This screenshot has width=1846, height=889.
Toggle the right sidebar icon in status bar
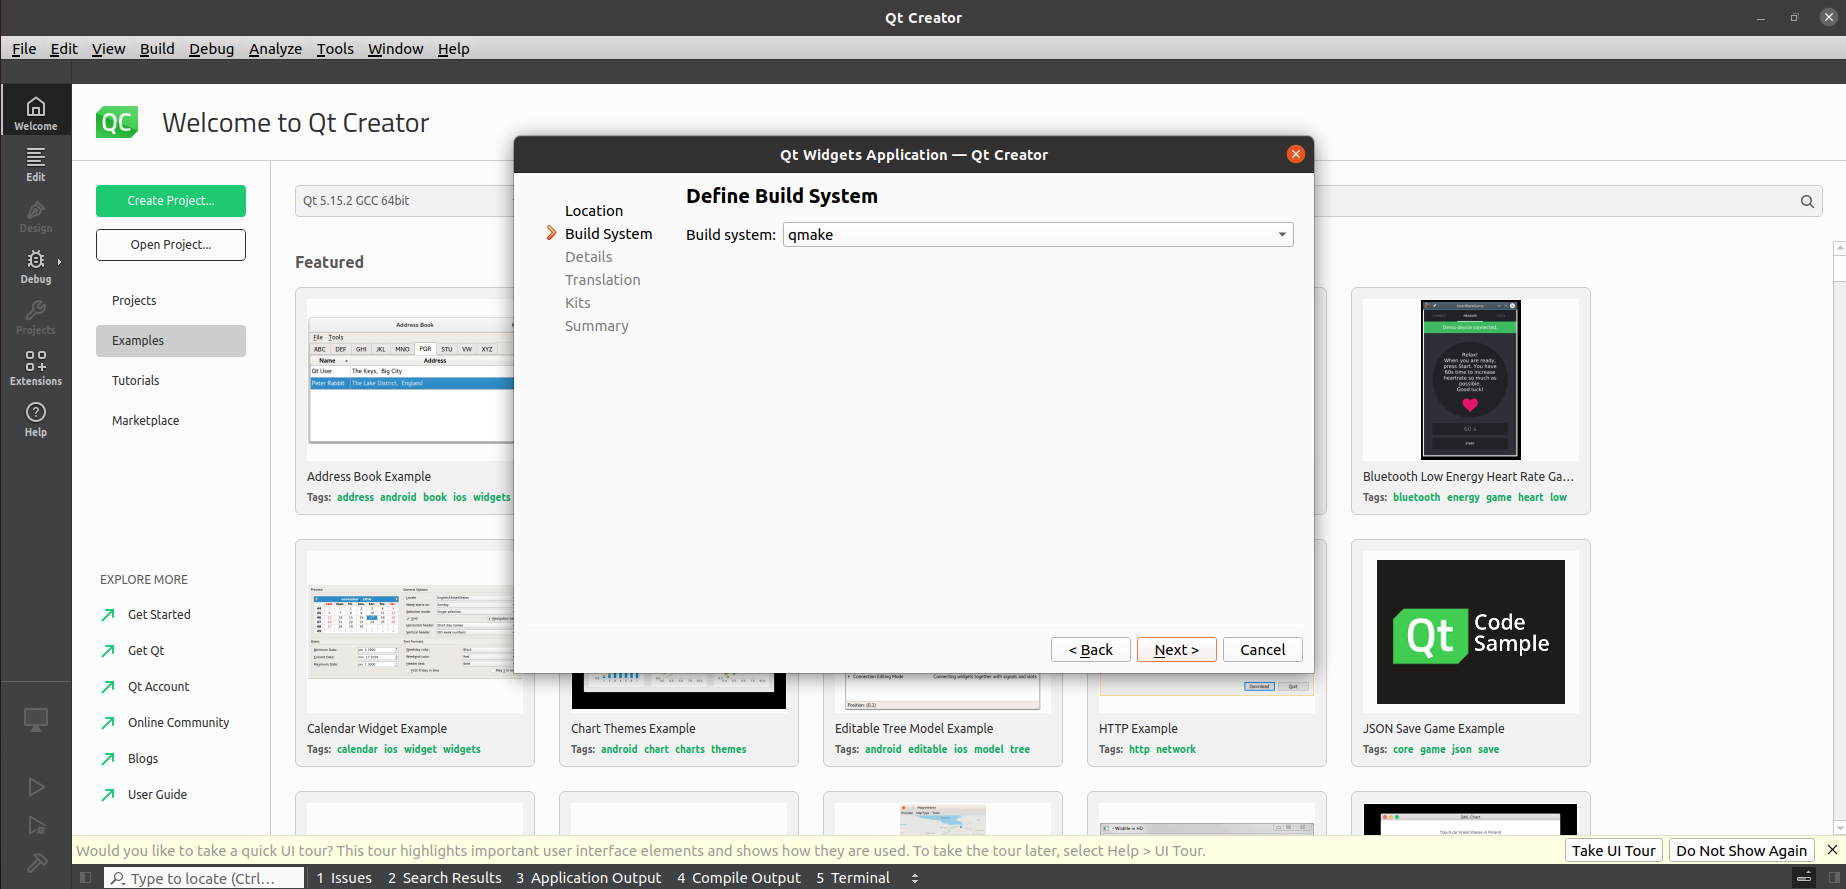1833,878
